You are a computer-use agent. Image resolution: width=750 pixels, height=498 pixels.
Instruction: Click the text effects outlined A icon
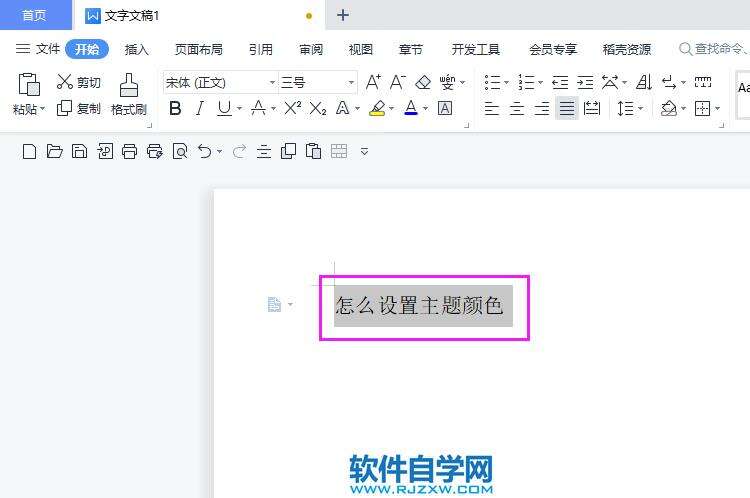point(342,109)
